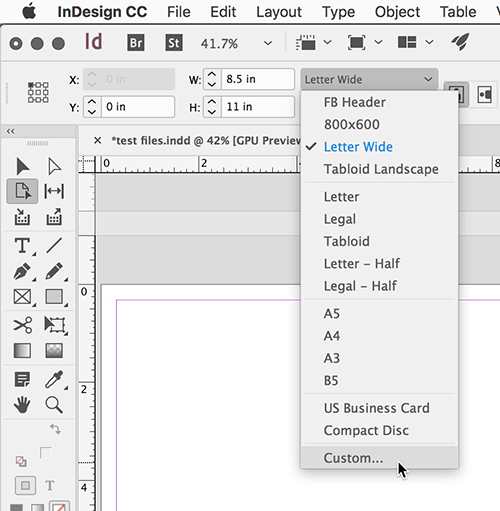
Task: Click the Y position stepper arrows
Action: tap(92, 107)
